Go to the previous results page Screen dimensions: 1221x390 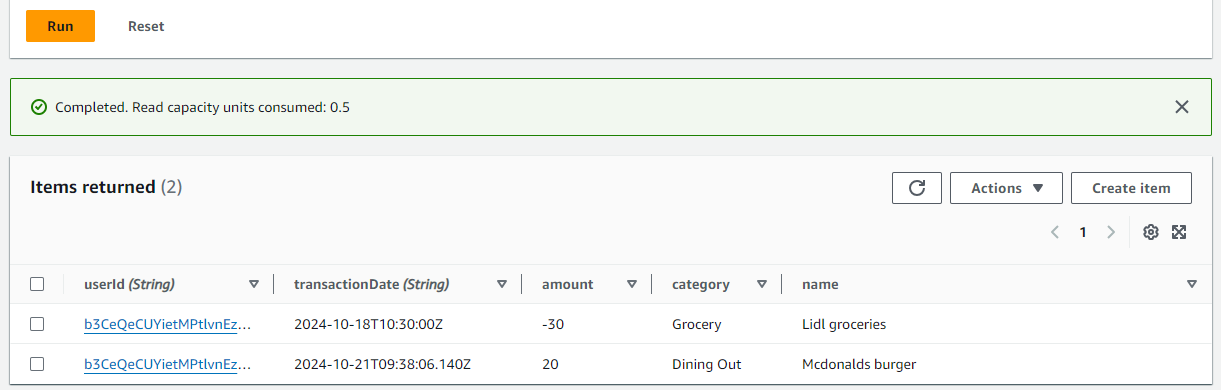click(1055, 232)
